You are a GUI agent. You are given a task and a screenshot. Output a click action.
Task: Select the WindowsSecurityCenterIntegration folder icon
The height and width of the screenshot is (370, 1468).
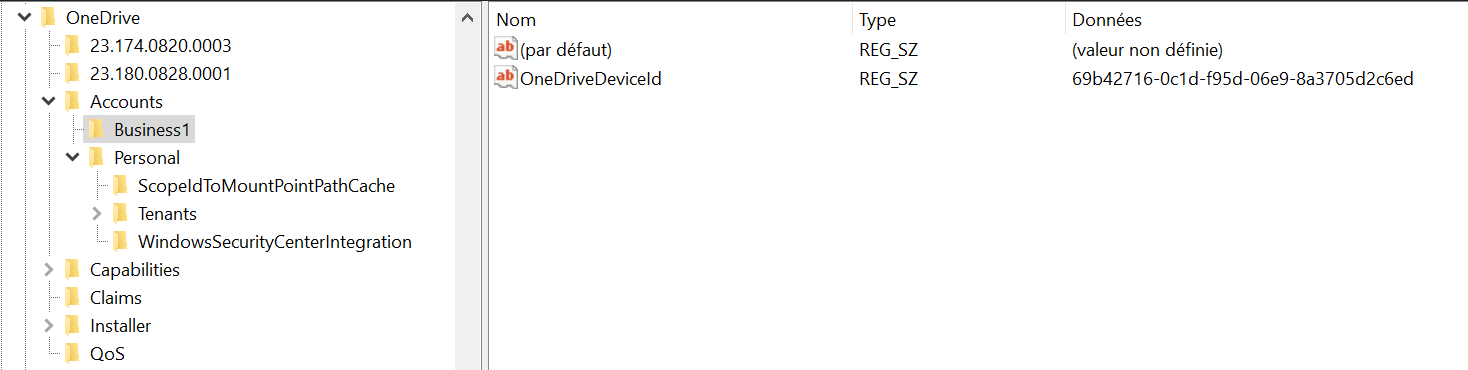click(x=120, y=241)
